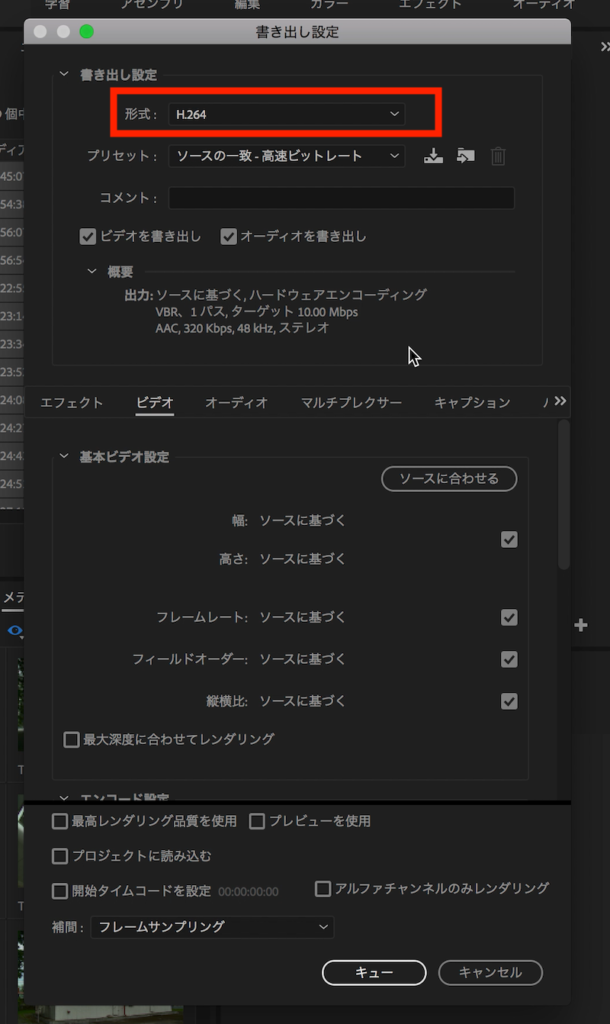610x1024 pixels.
Task: Click the settings panel vertical scrollbar
Action: tap(564, 496)
